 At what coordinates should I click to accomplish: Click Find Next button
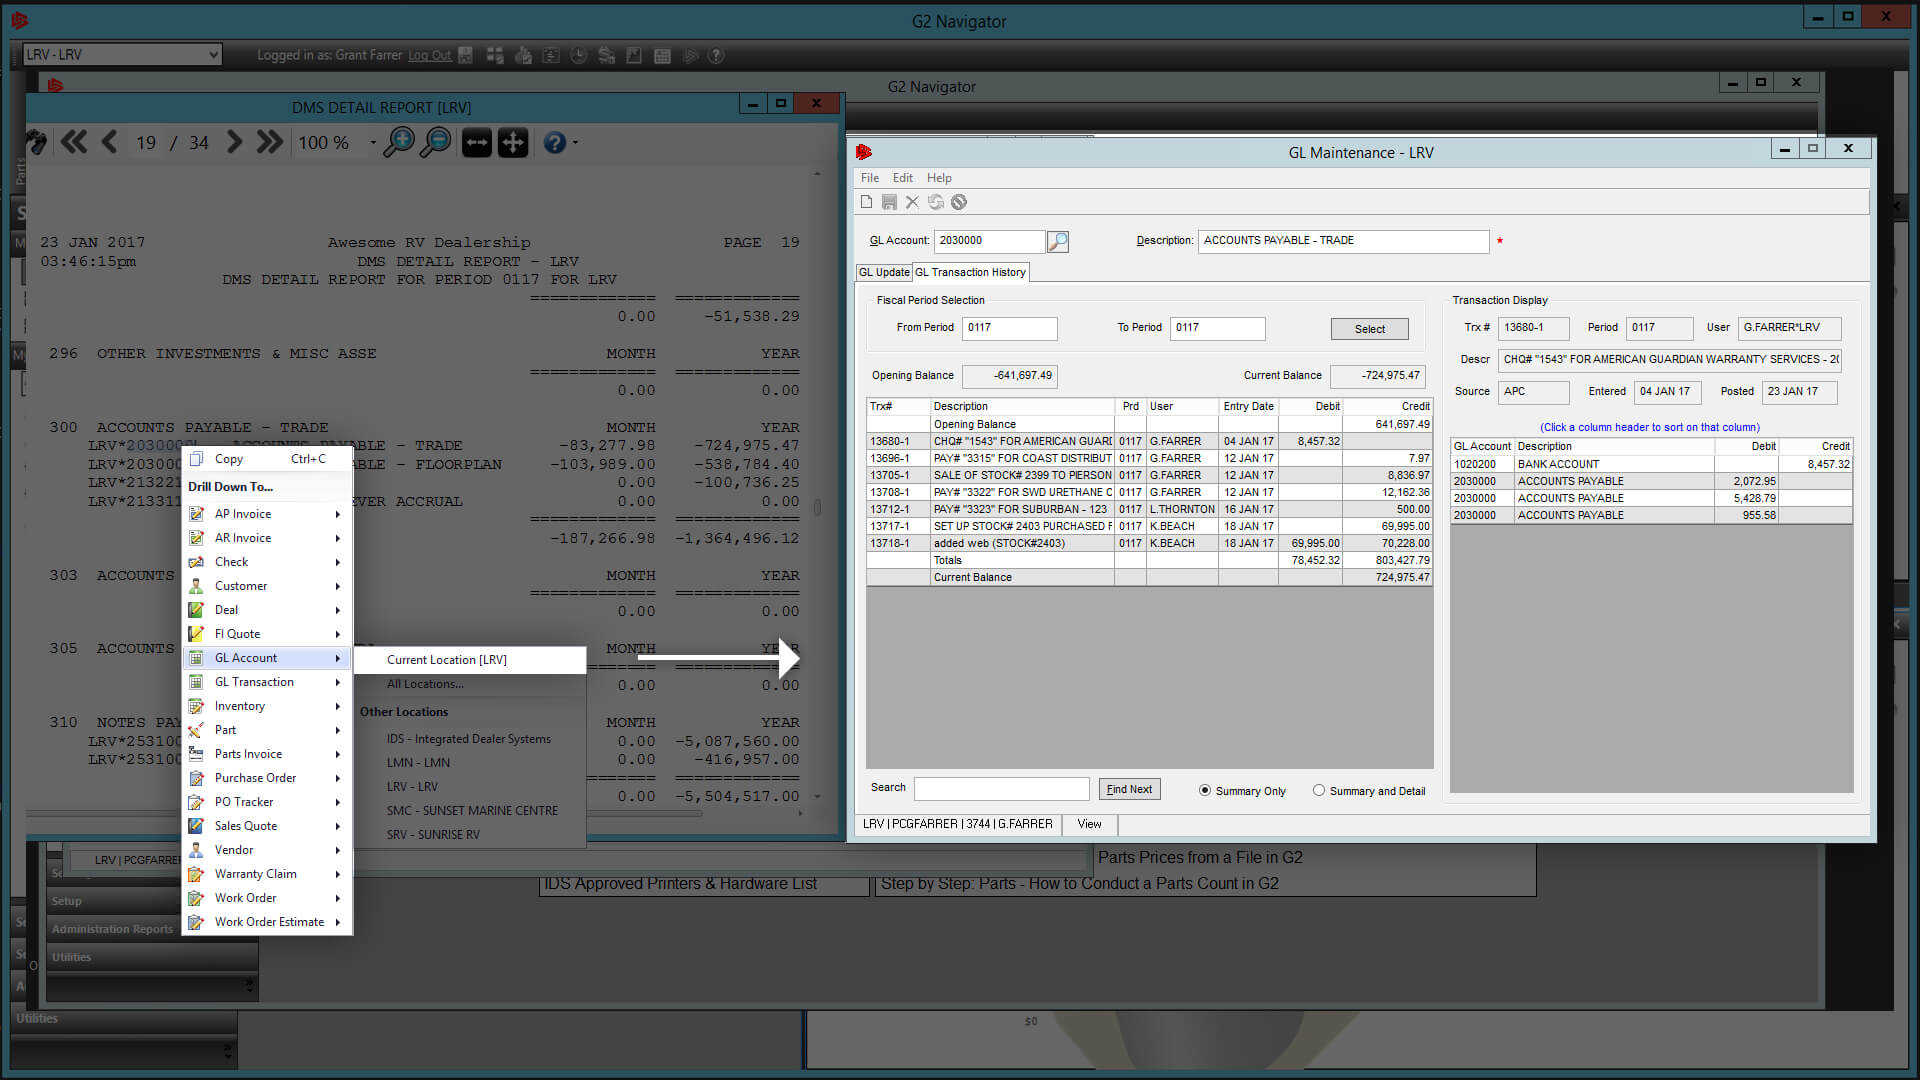1129,789
